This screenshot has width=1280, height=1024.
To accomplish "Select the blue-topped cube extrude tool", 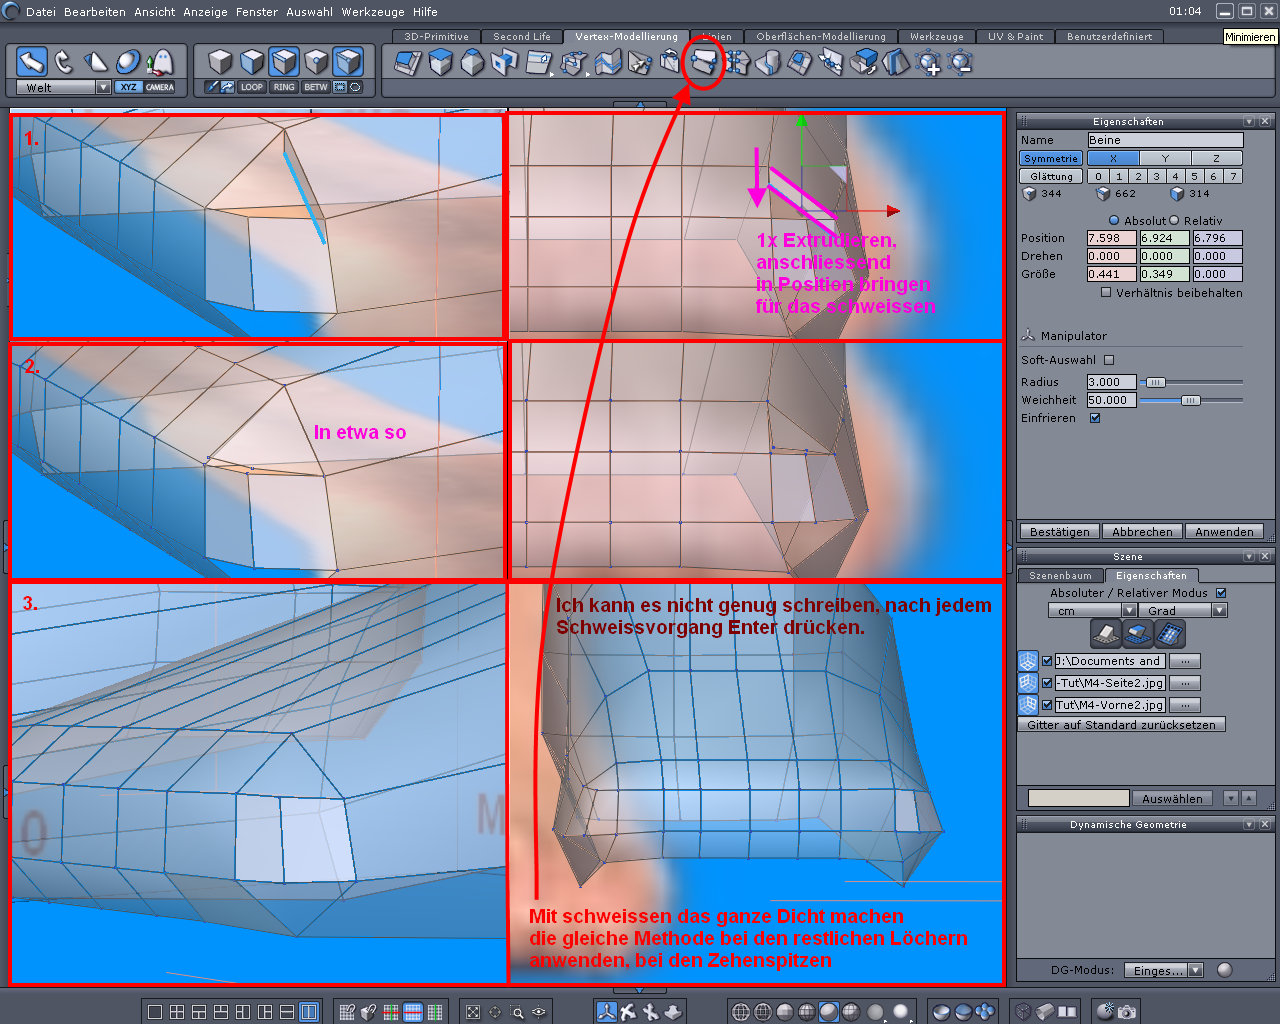I will 440,63.
